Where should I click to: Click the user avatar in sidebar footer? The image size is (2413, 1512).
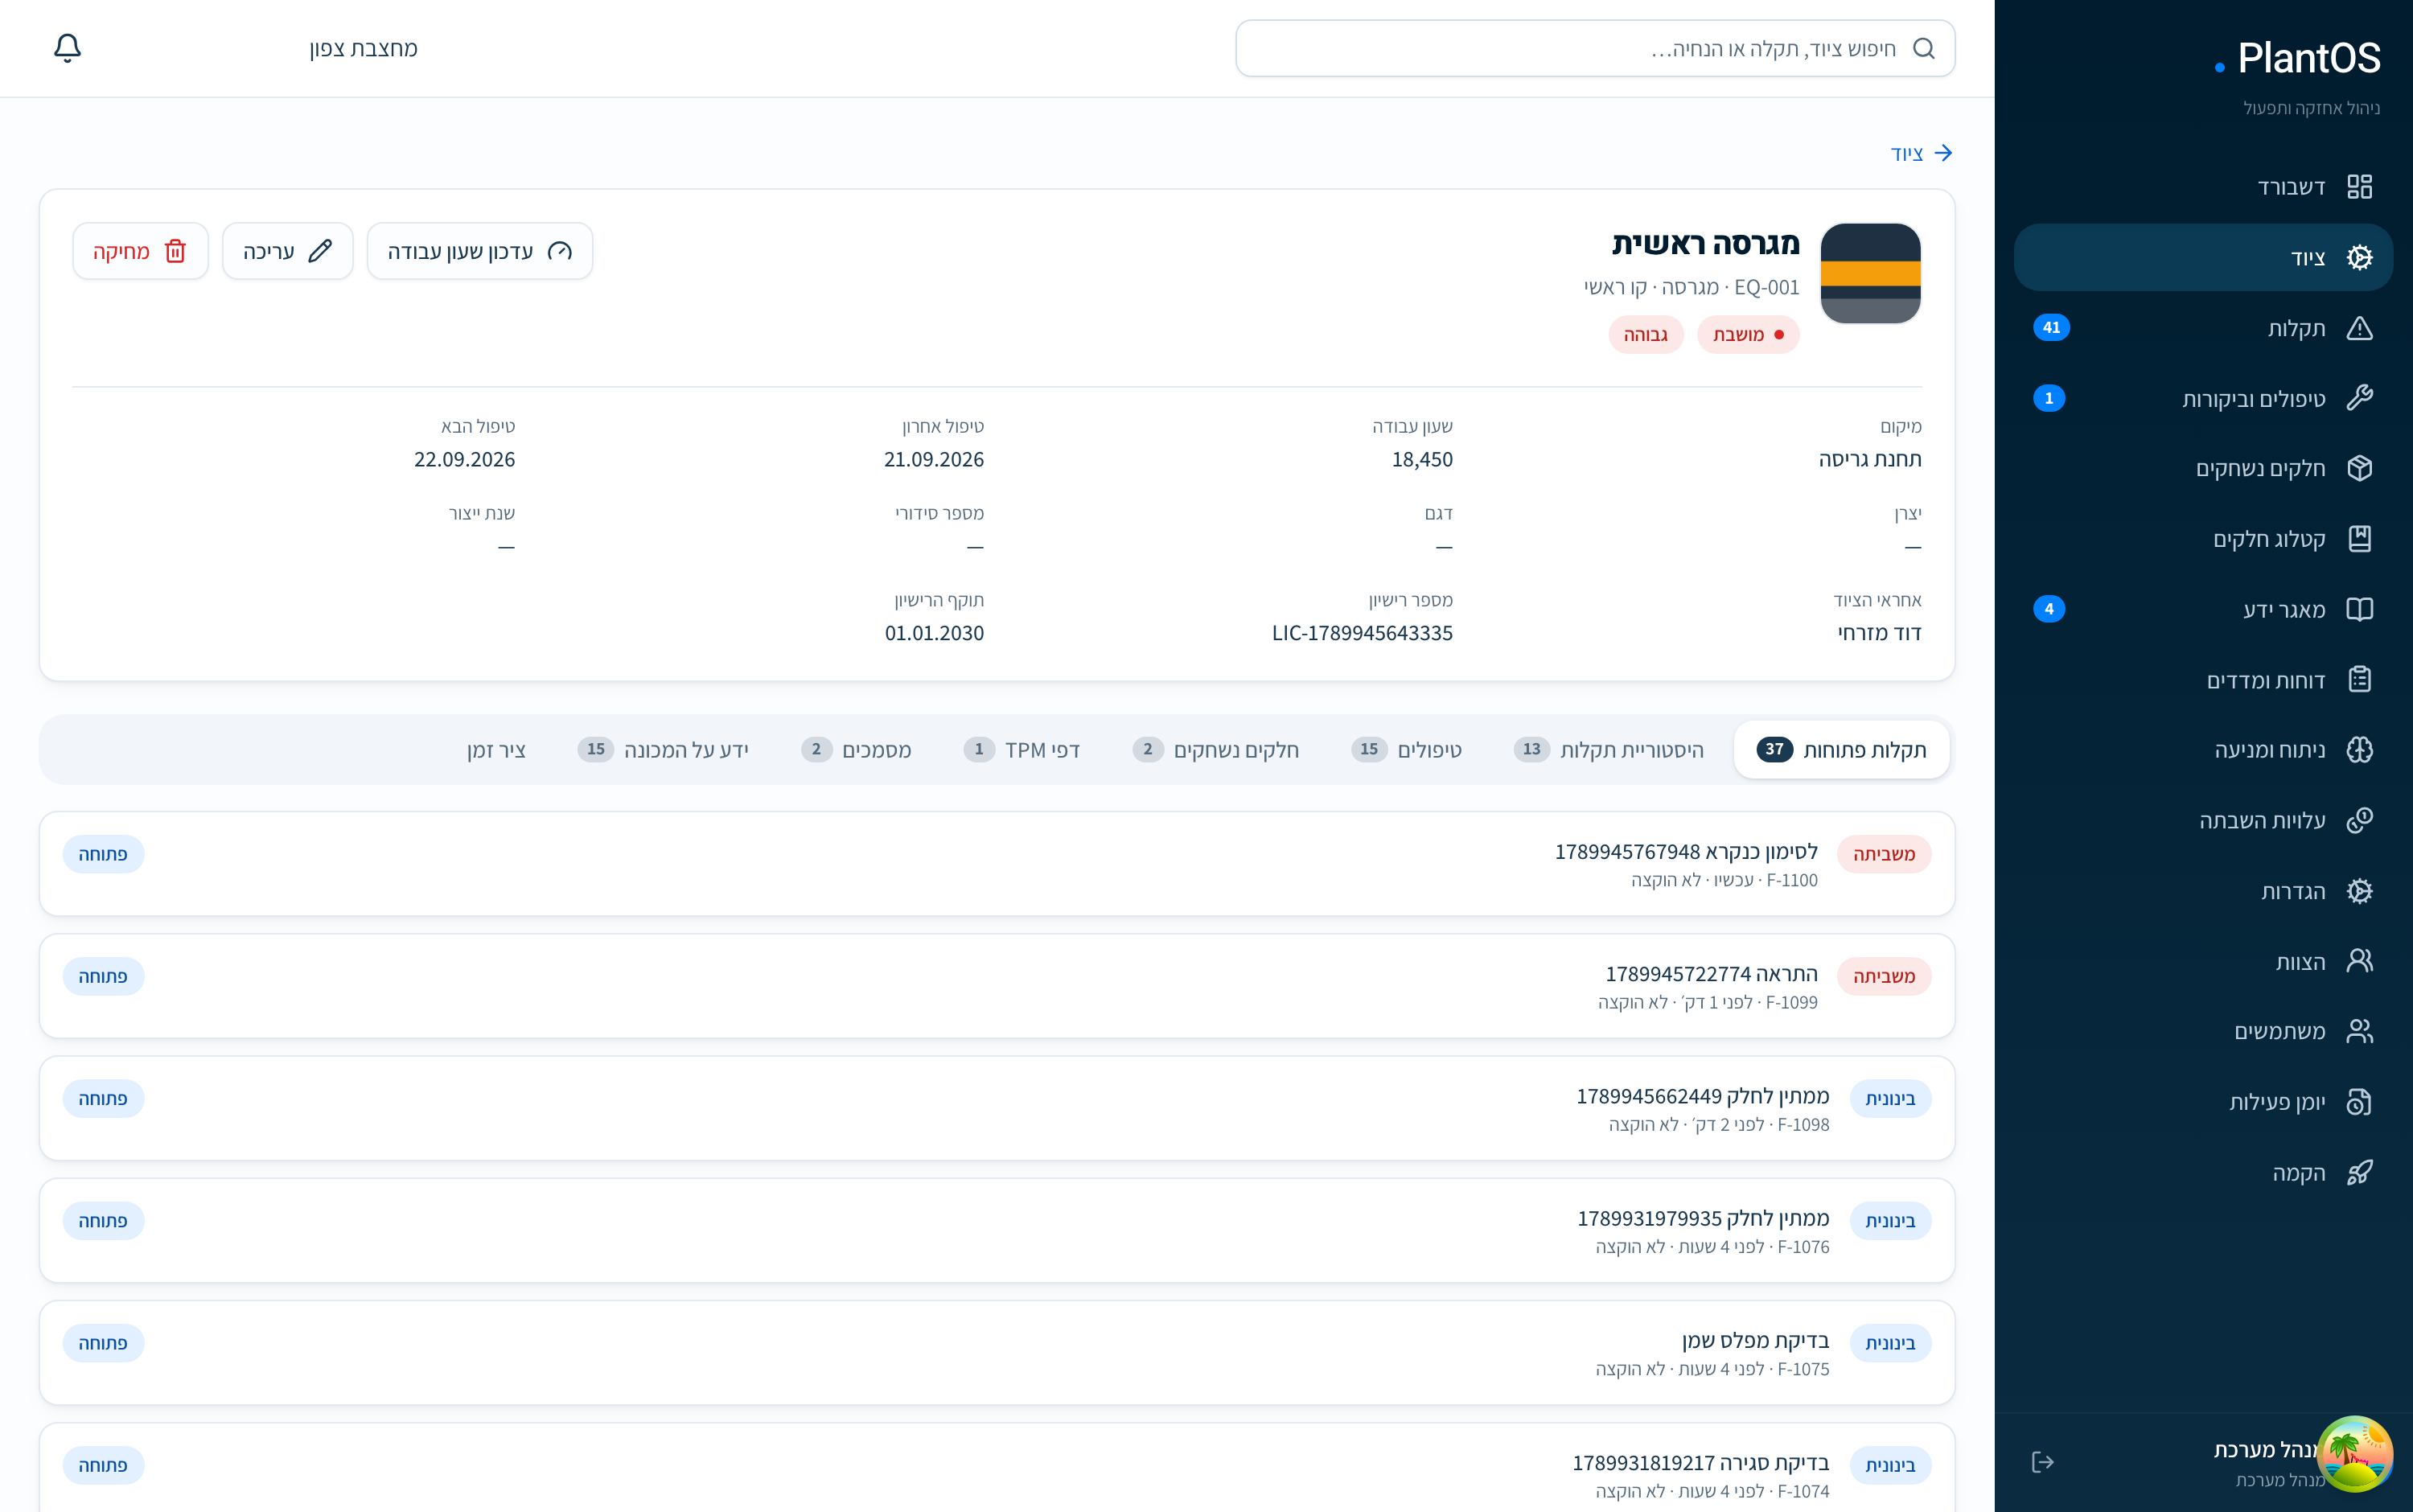point(2354,1454)
